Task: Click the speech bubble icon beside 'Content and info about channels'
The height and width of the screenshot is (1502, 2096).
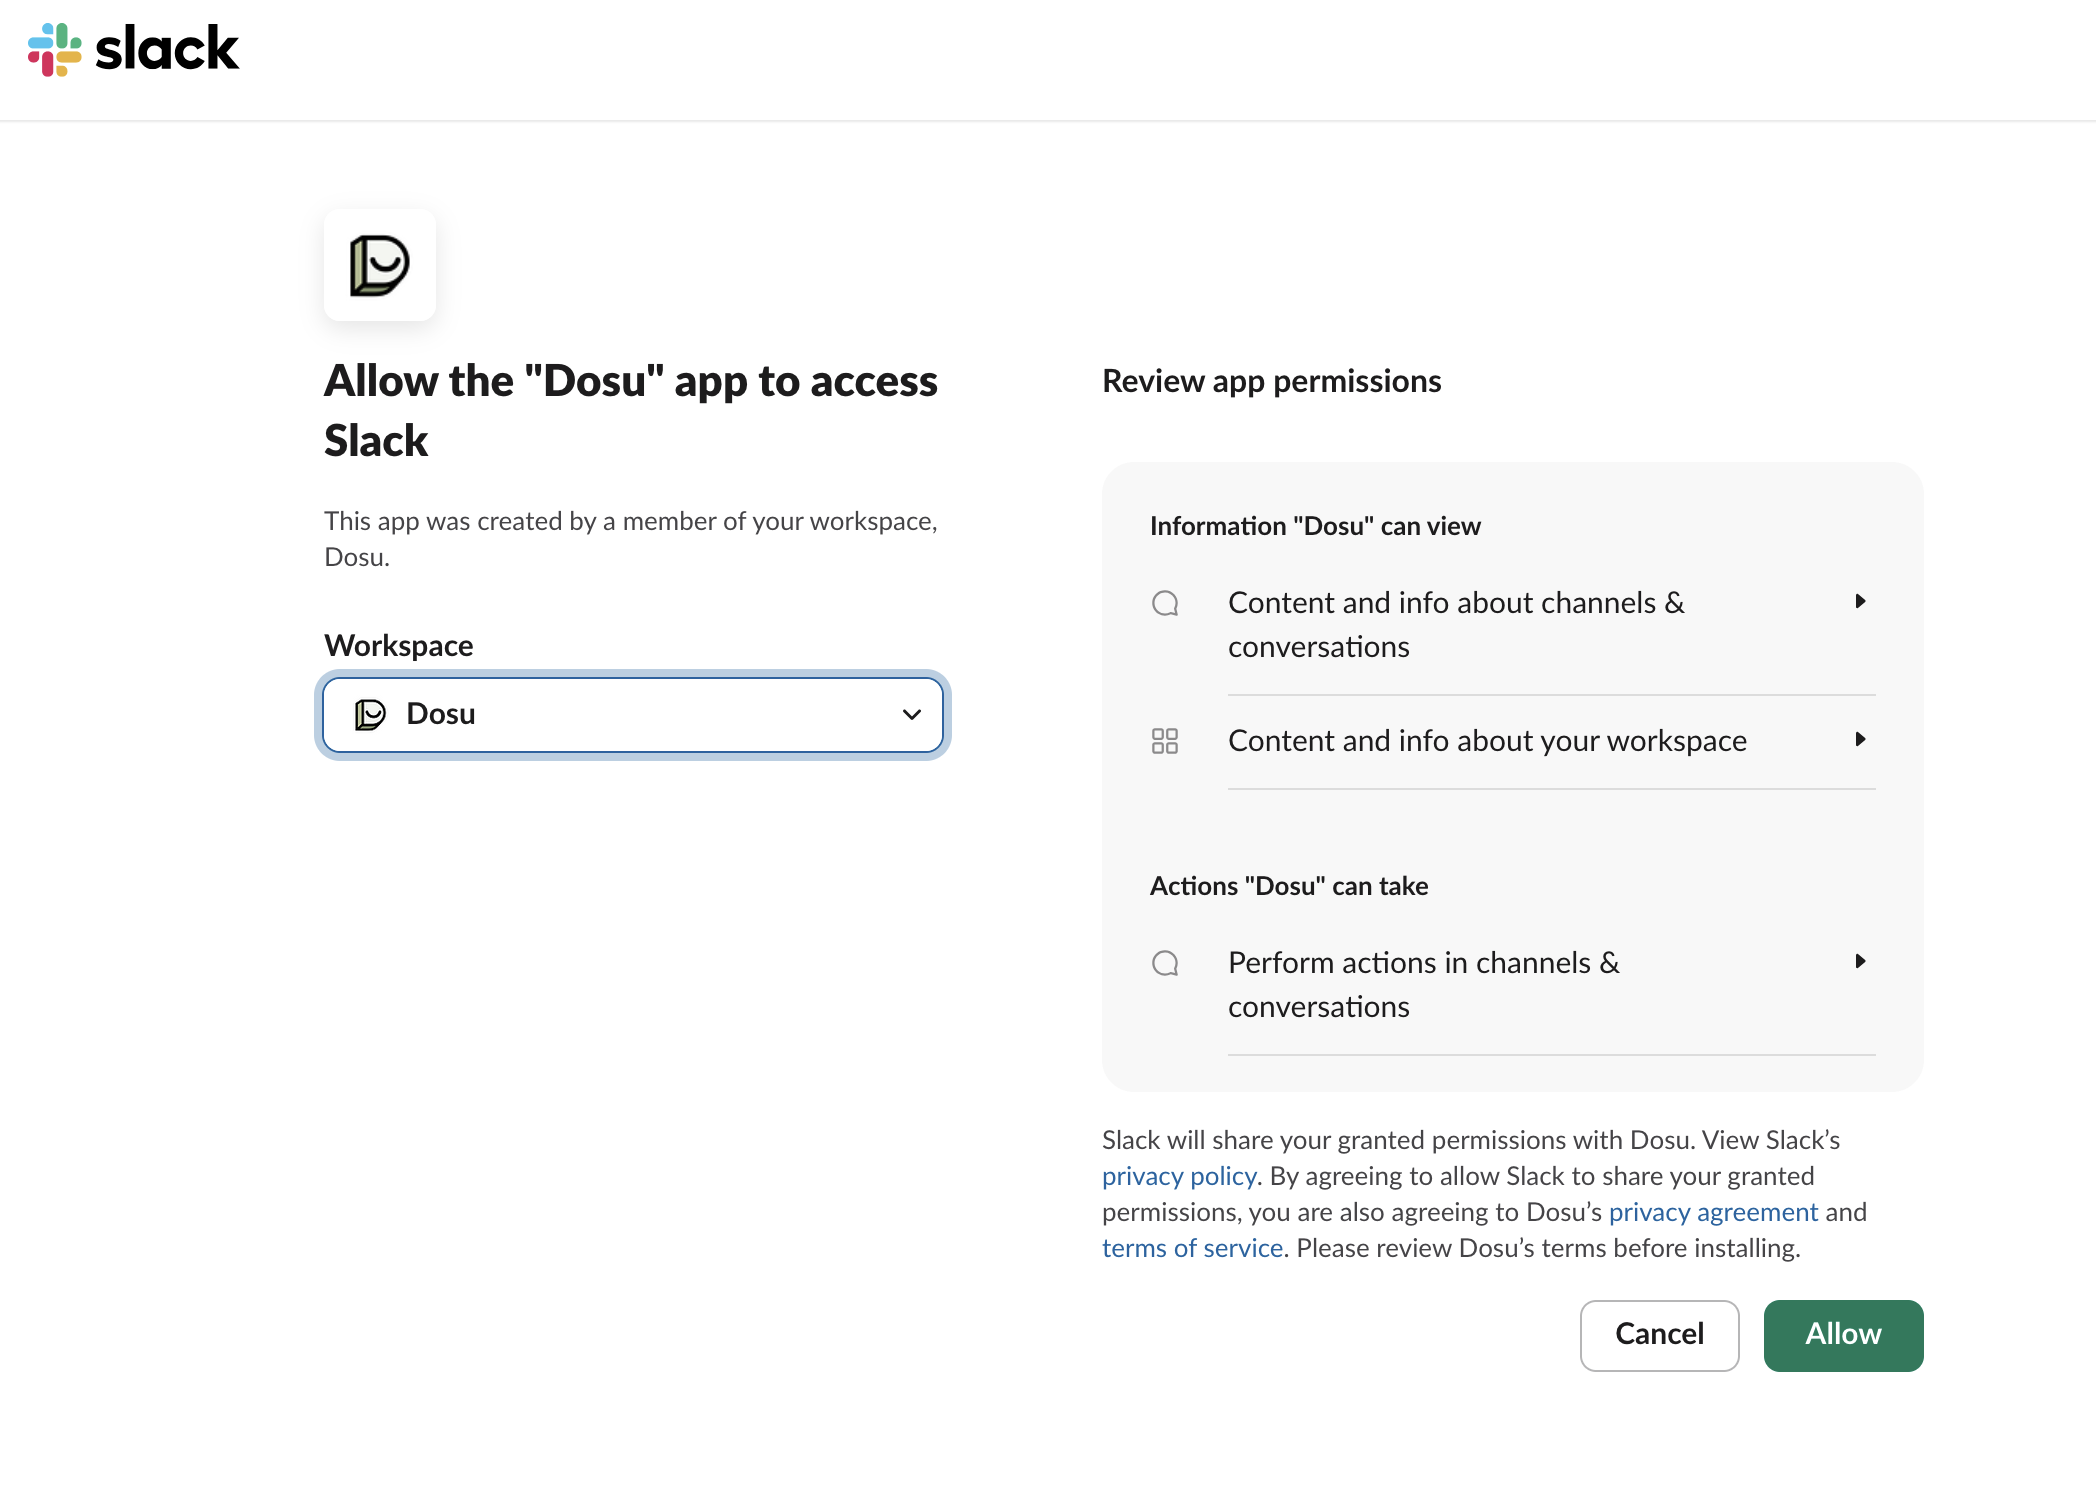Action: [x=1165, y=603]
